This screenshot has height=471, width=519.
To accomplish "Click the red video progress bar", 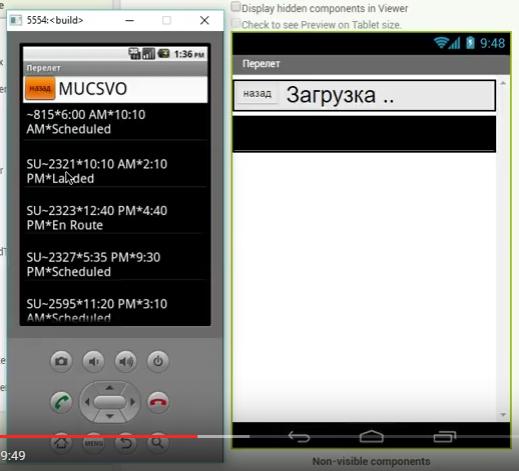I will [99, 436].
